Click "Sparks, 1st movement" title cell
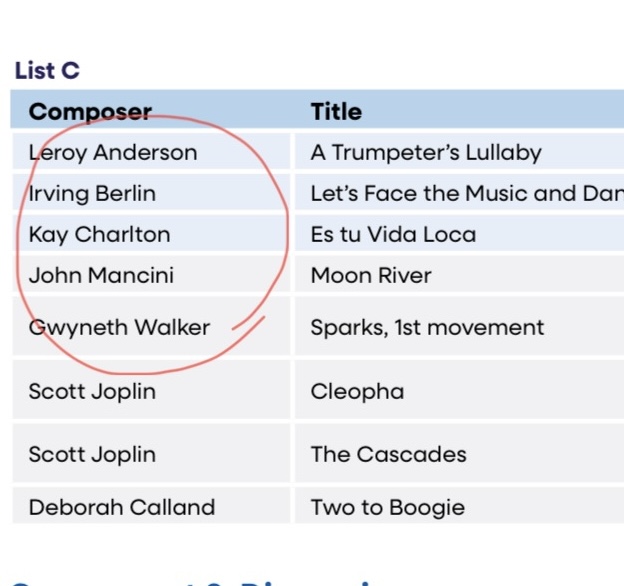Viewport: 624px width, 586px height. pos(427,327)
